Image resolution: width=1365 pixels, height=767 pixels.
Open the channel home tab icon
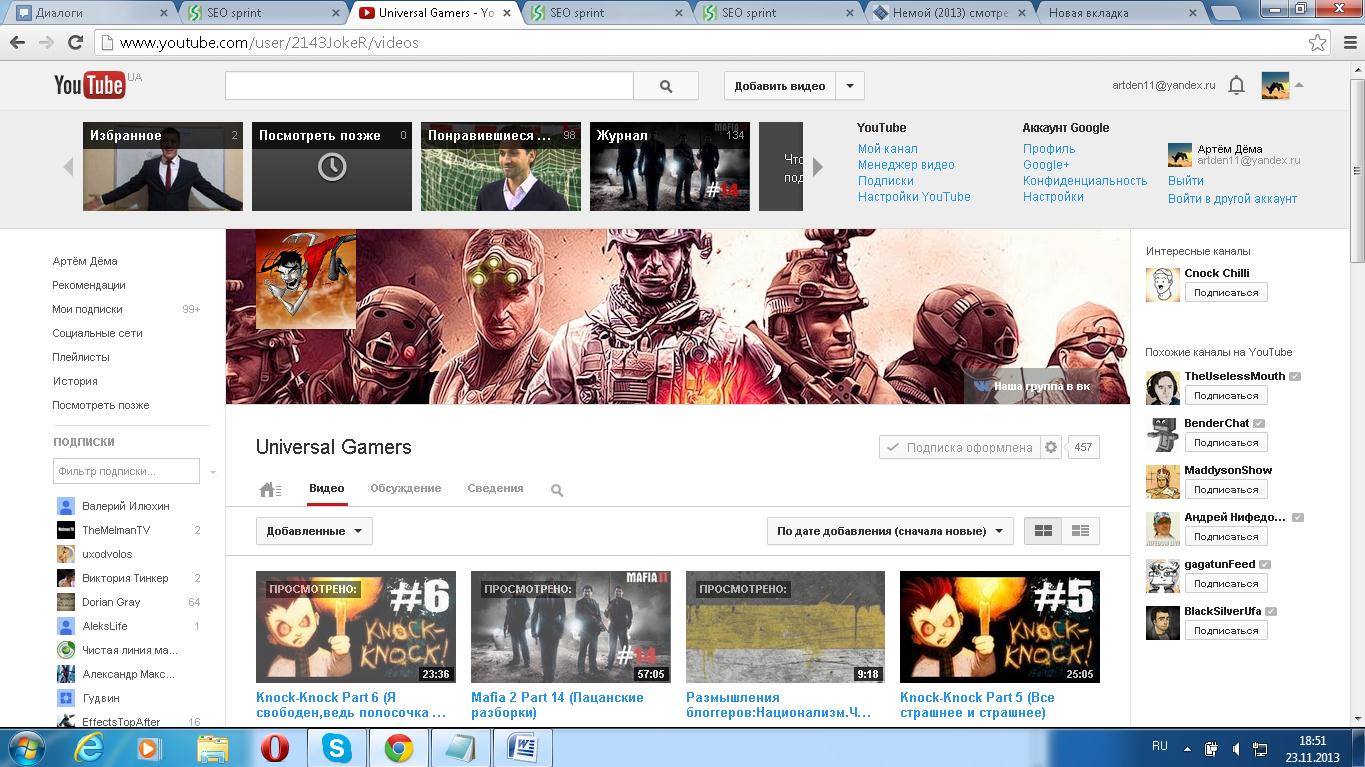(269, 489)
